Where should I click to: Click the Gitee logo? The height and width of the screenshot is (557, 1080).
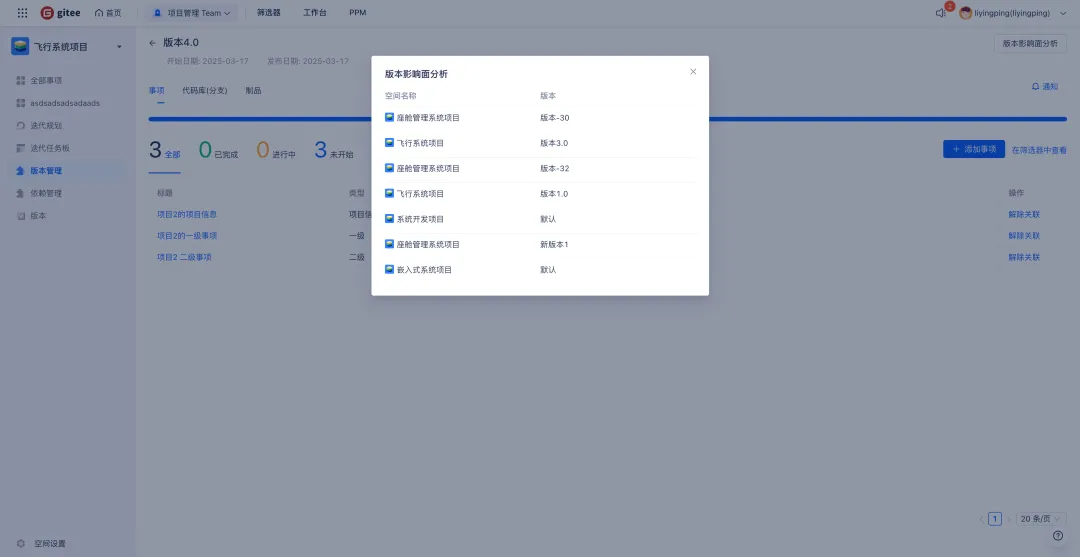[x=61, y=13]
